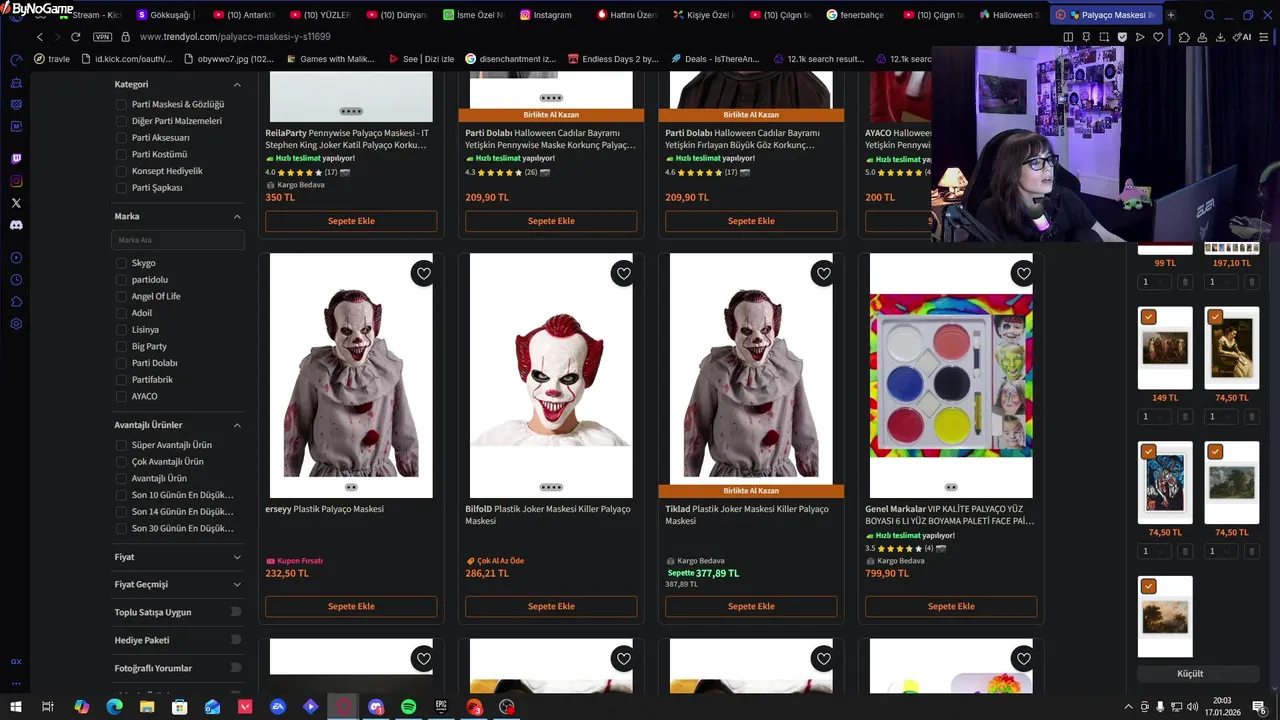1280x720 pixels.
Task: Check the Skygo brand checkbox
Action: tap(121, 263)
